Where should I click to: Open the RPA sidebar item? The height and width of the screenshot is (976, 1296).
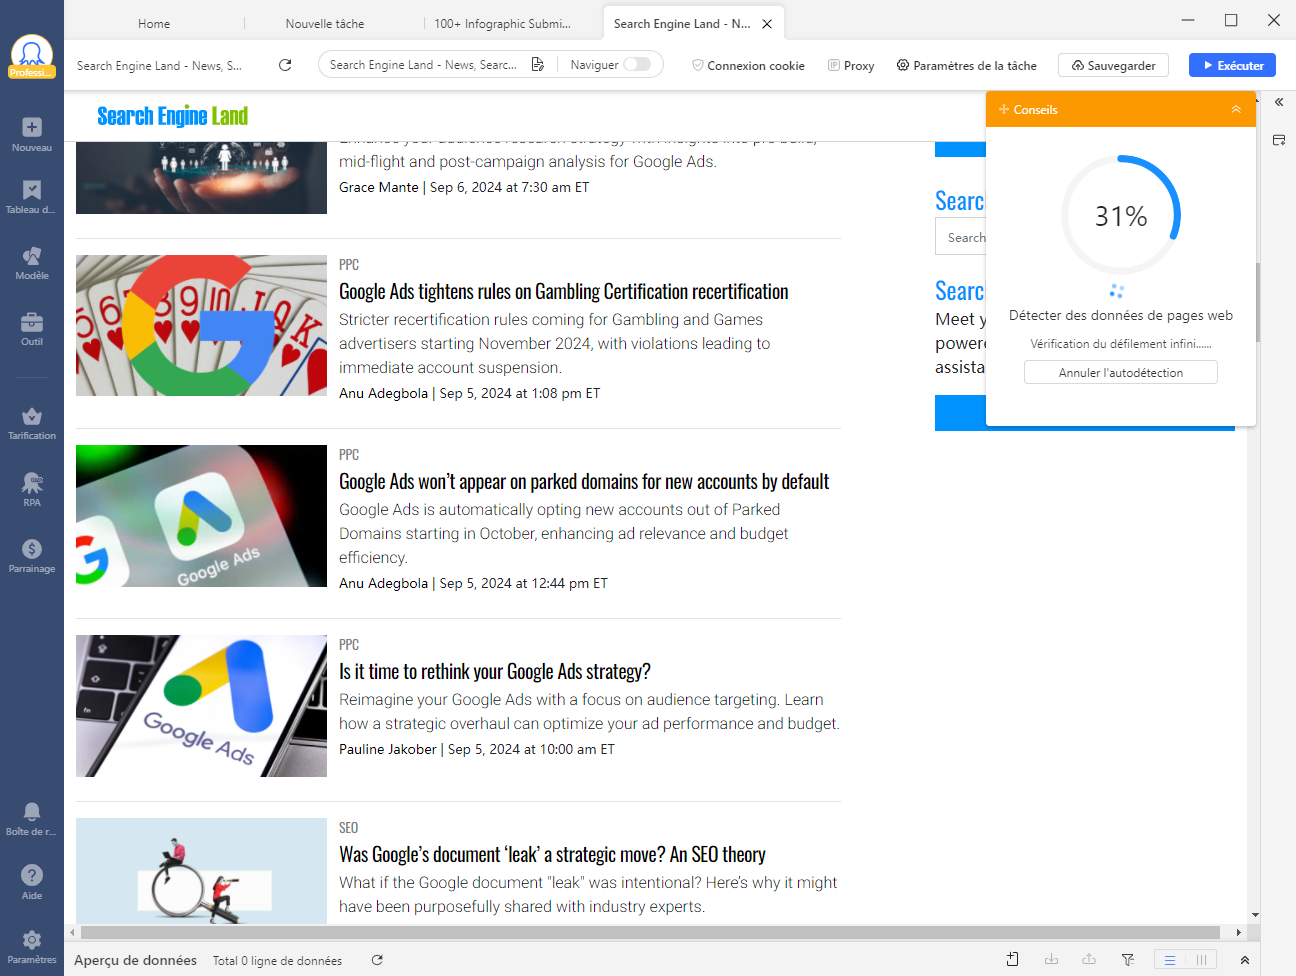pyautogui.click(x=32, y=490)
